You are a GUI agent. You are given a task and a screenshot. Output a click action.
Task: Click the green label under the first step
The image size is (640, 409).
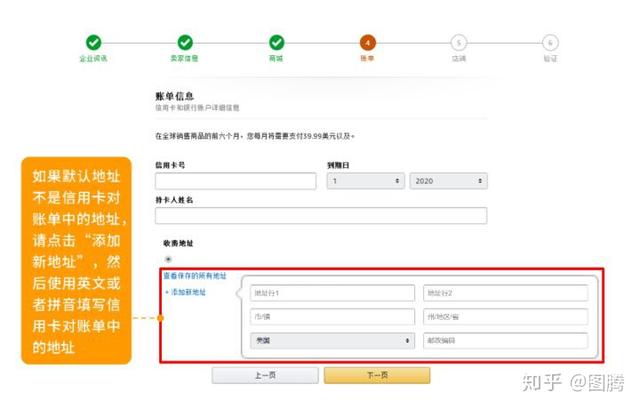coord(93,58)
